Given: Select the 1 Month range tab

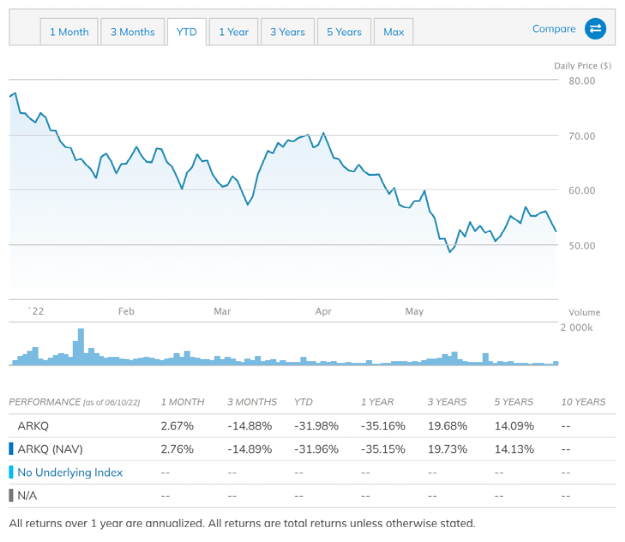Looking at the screenshot, I should 70,32.
